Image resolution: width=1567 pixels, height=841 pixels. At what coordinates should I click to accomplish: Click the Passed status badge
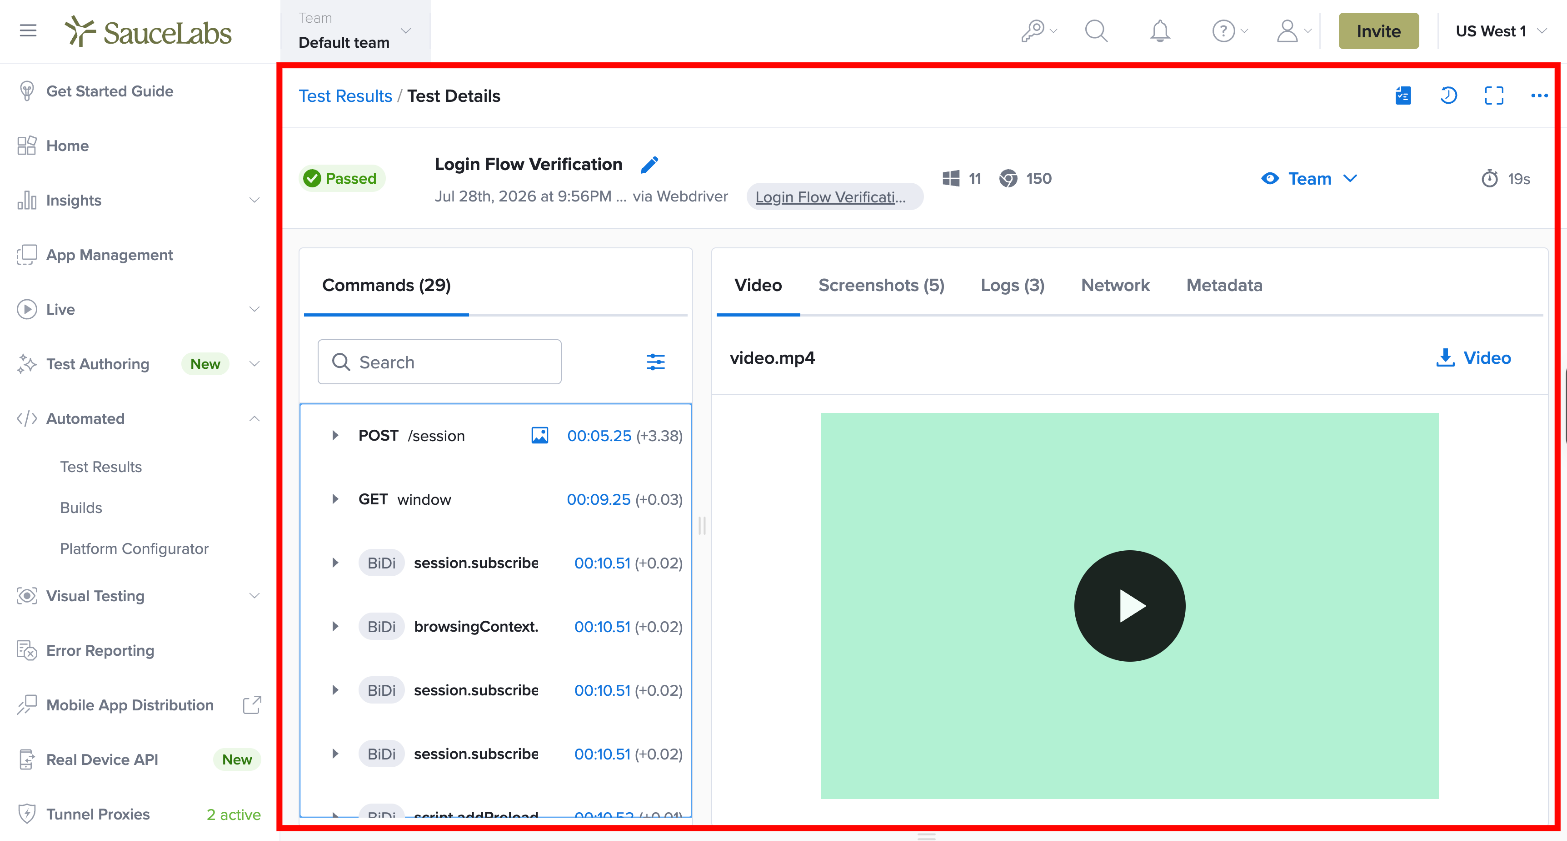coord(342,179)
